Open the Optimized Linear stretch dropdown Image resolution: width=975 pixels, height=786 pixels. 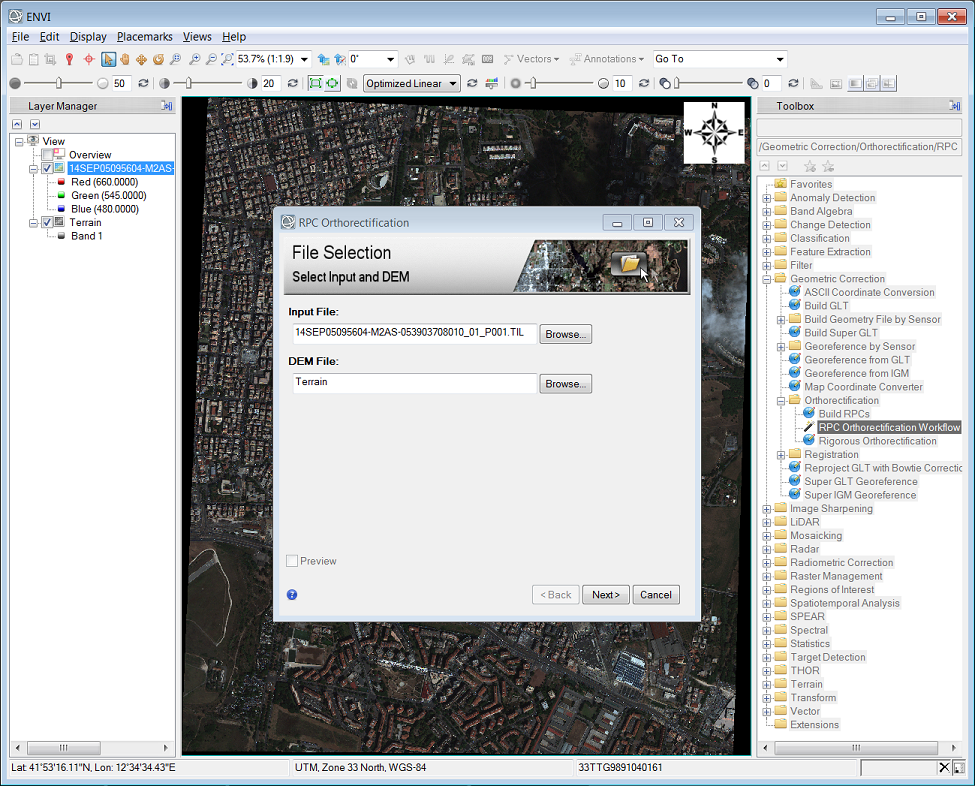[x=453, y=84]
